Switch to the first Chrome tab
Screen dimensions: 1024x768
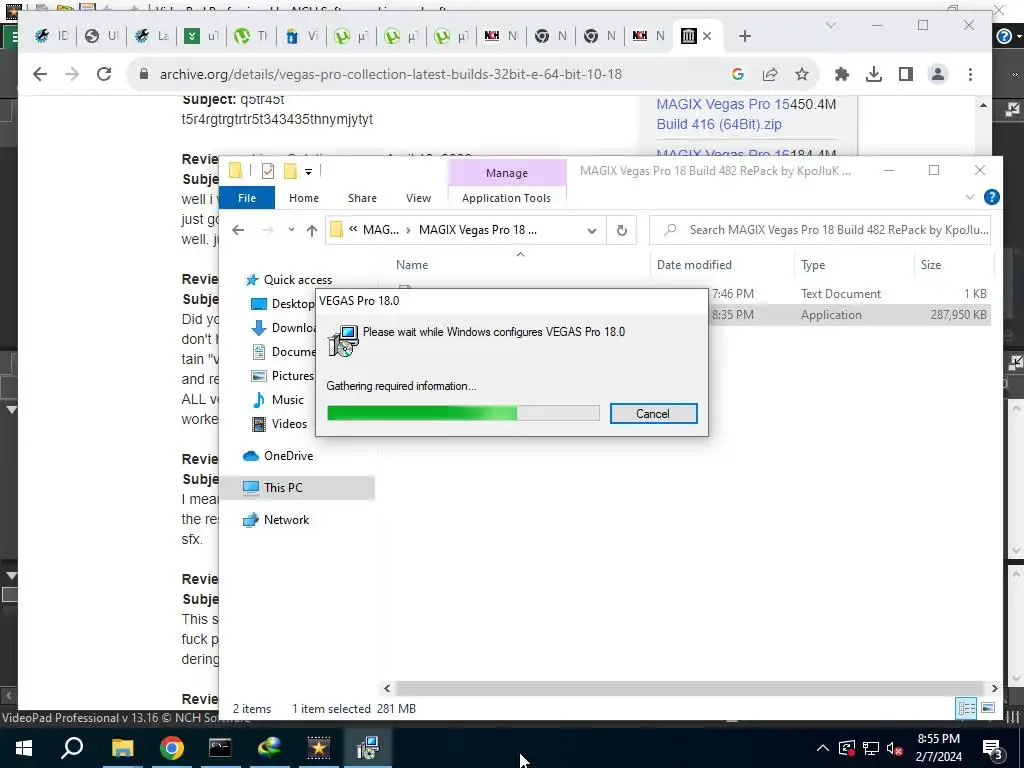pyautogui.click(x=51, y=36)
